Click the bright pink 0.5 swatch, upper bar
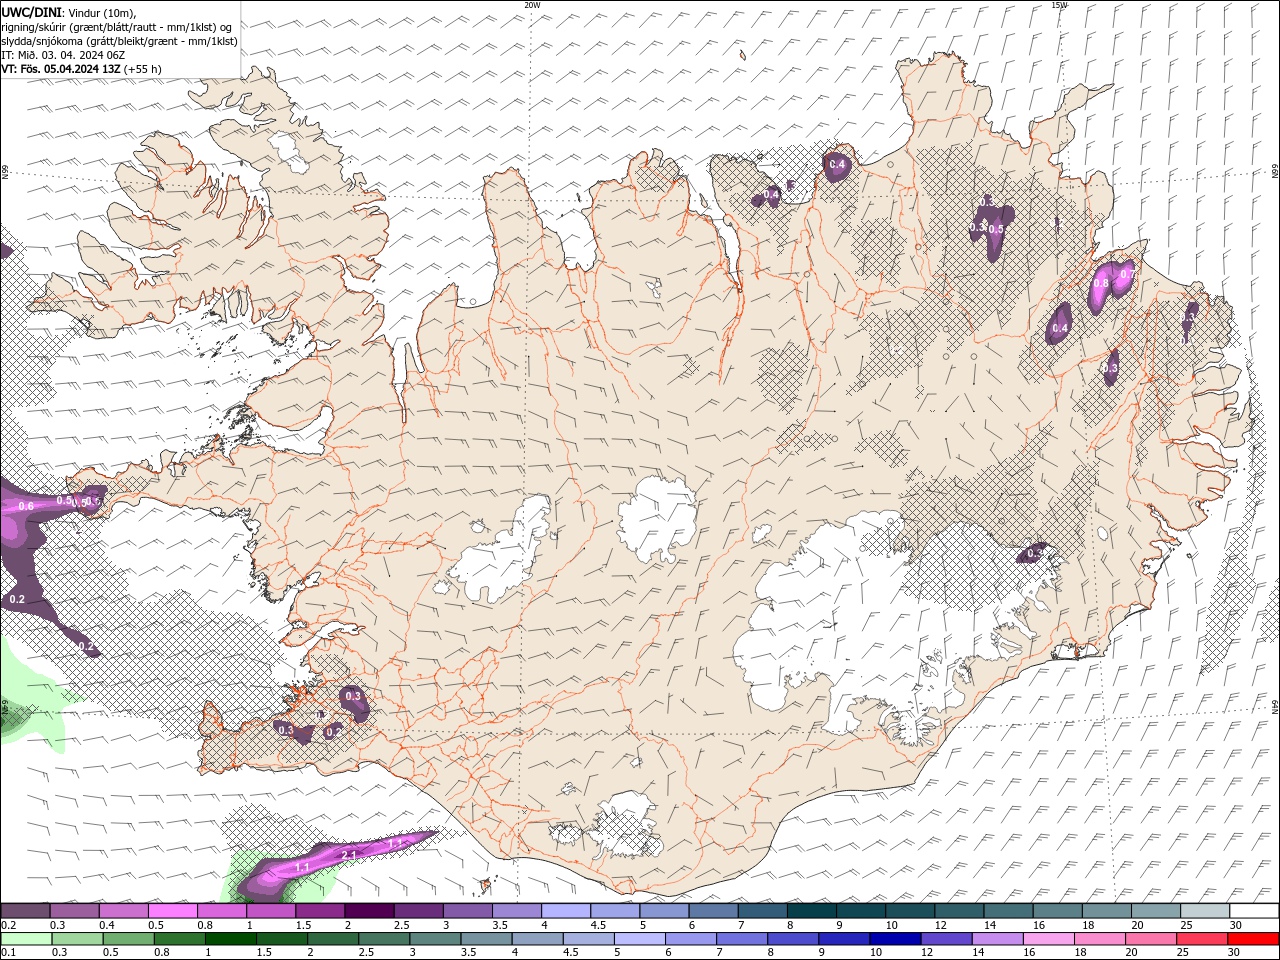The image size is (1280, 960). [172, 911]
